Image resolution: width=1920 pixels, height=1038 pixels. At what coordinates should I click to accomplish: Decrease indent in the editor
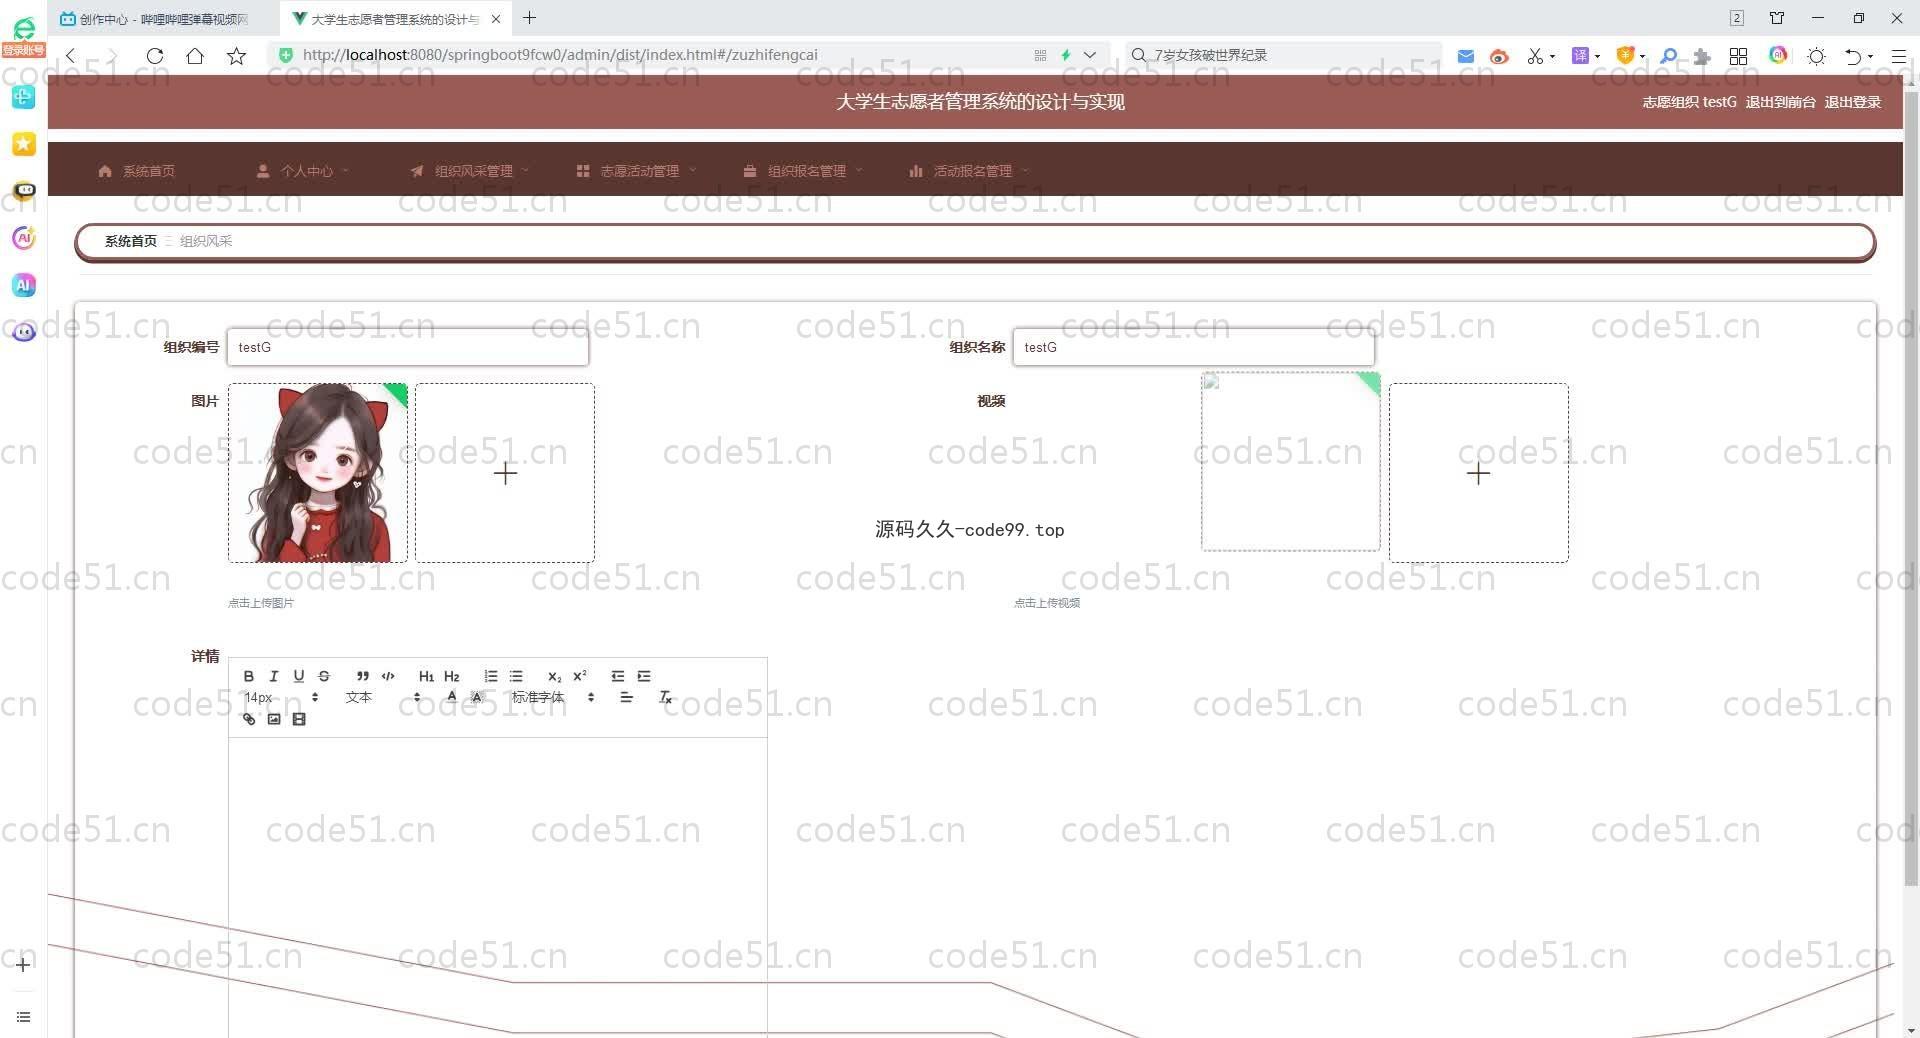tap(618, 676)
